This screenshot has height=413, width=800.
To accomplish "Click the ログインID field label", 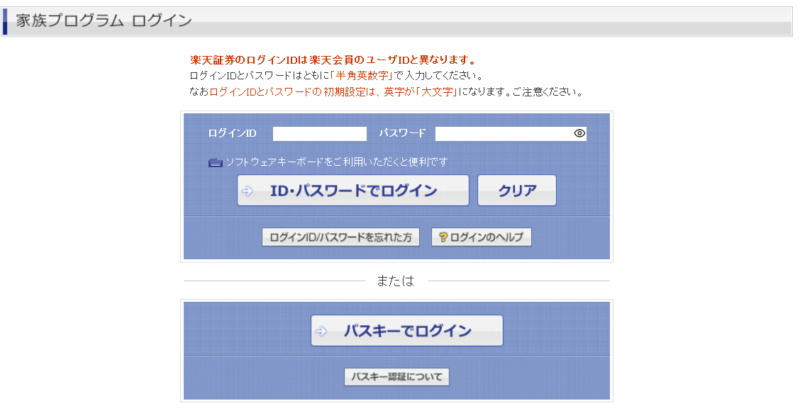I will 232,133.
